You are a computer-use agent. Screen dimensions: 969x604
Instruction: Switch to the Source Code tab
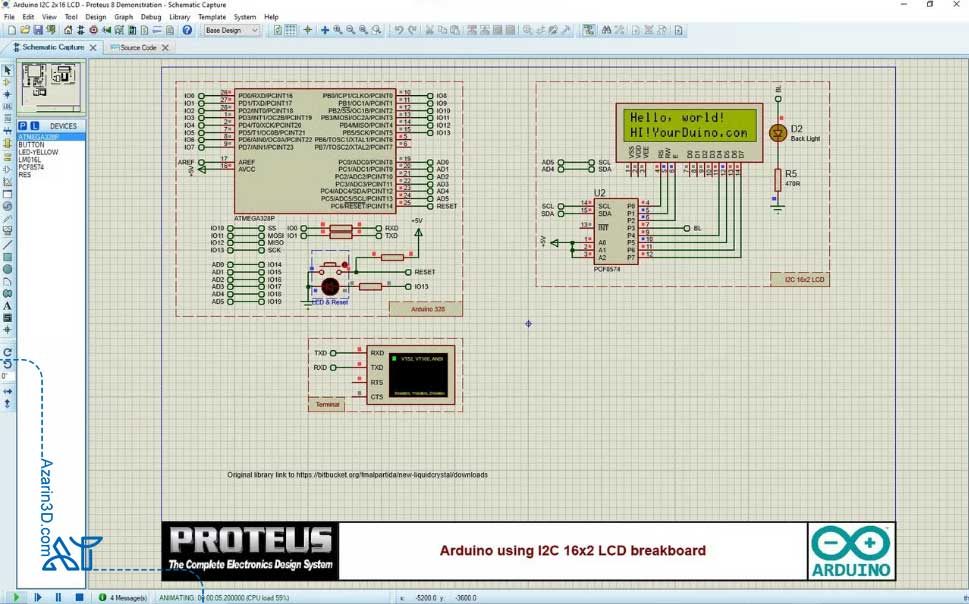coord(138,47)
